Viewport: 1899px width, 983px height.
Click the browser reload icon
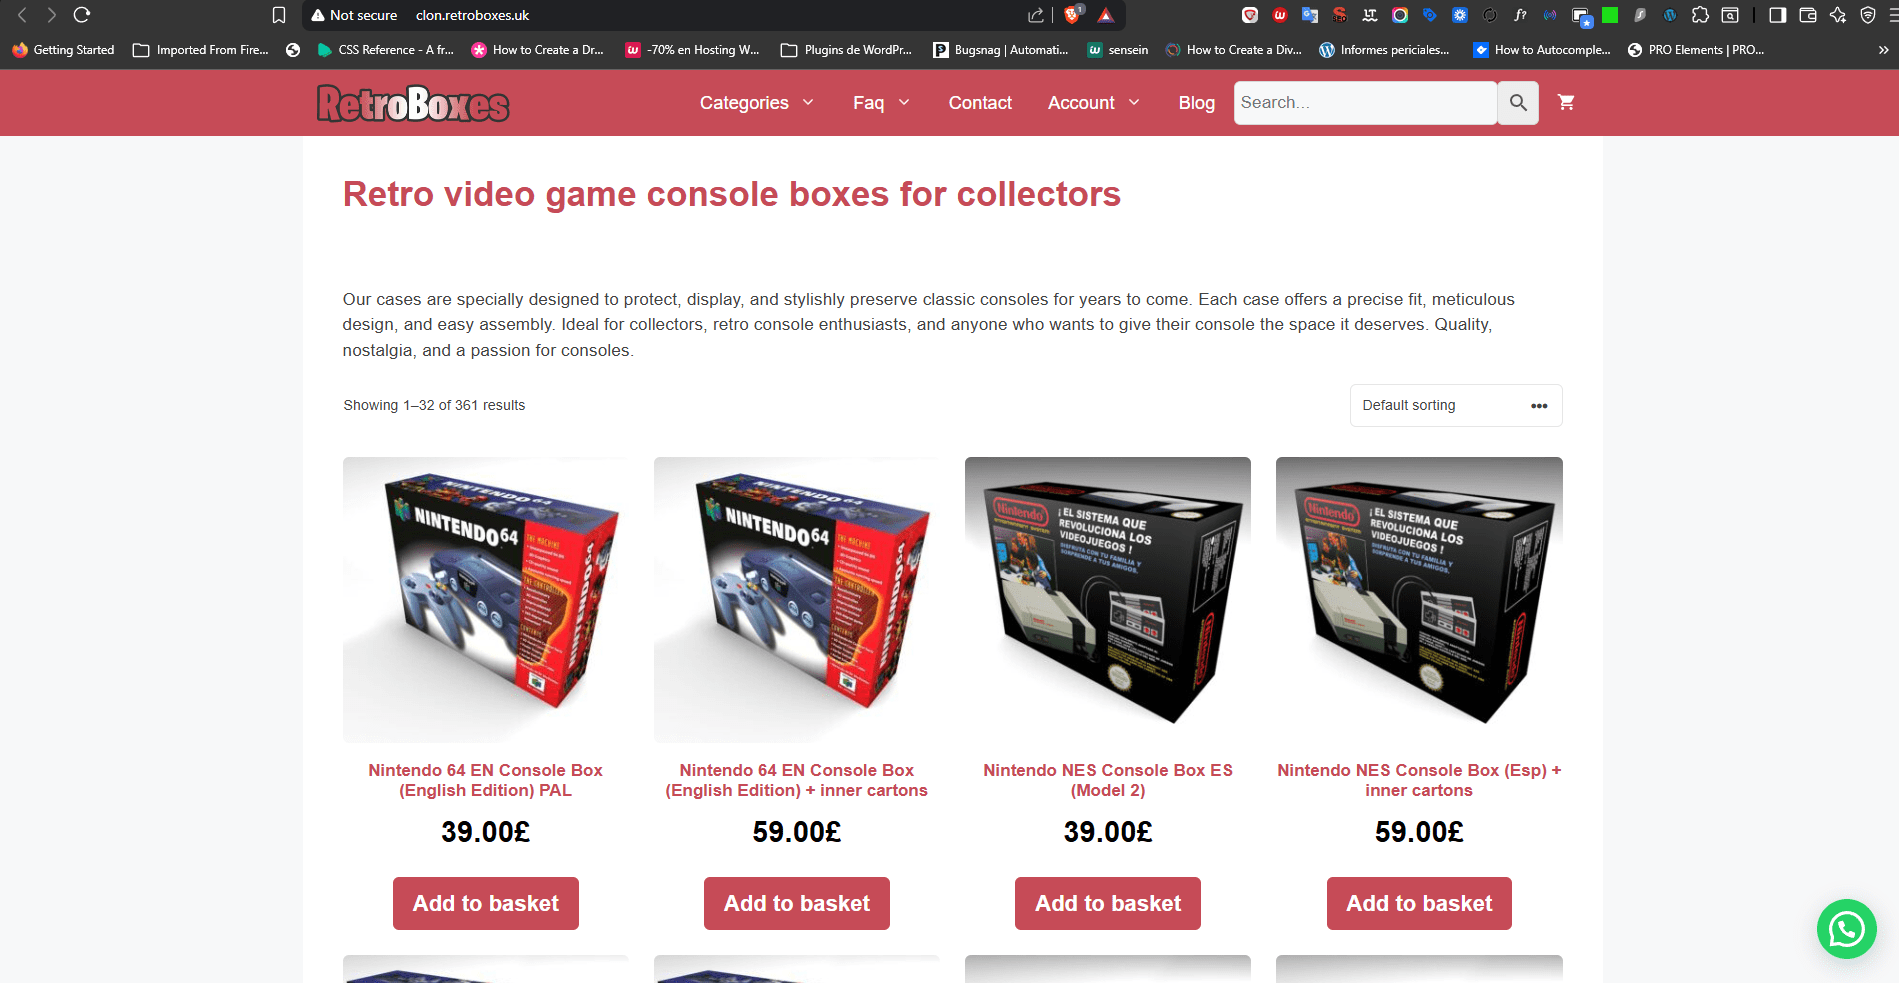[x=82, y=15]
